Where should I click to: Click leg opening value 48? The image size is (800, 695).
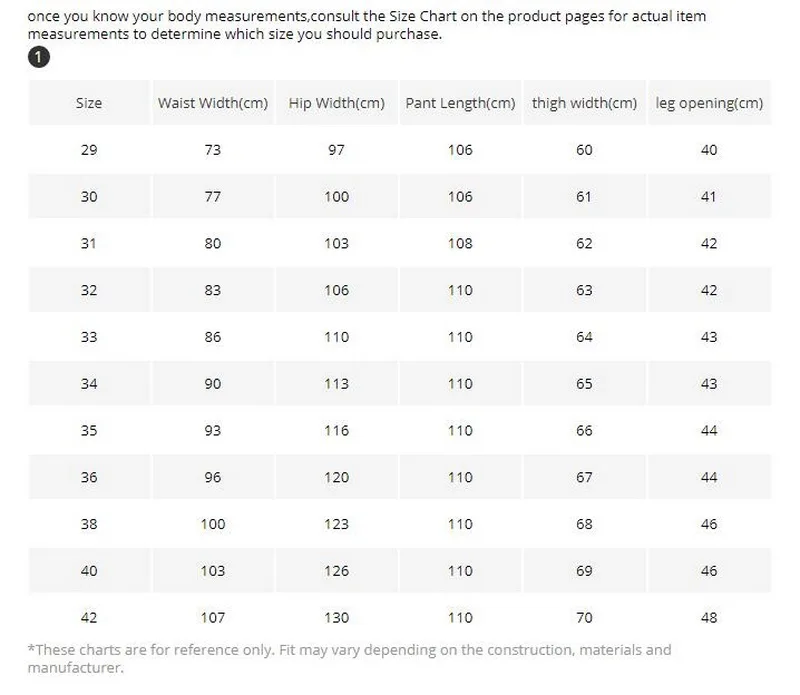point(709,618)
